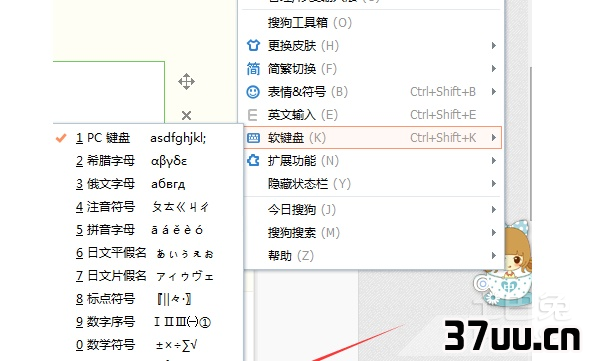Click the ァィゥヴェ katakana sample
Image resolution: width=593 pixels, height=361 pixels.
(185, 277)
